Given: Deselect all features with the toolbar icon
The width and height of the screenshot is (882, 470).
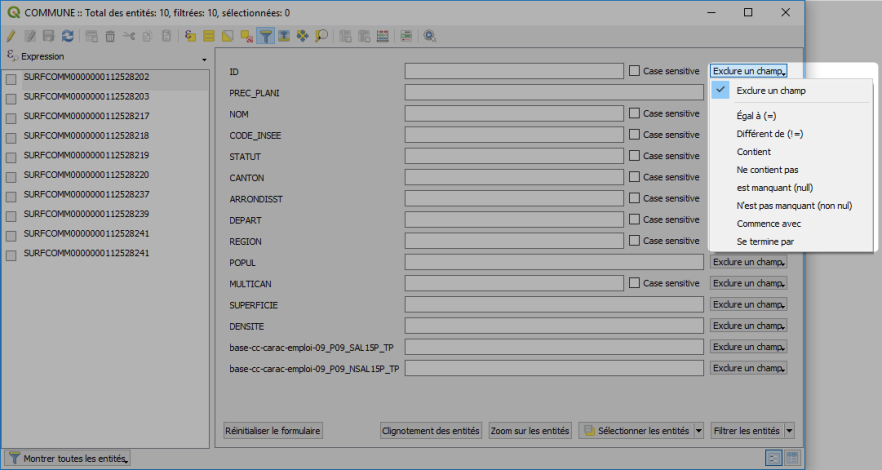Looking at the screenshot, I should tap(246, 37).
